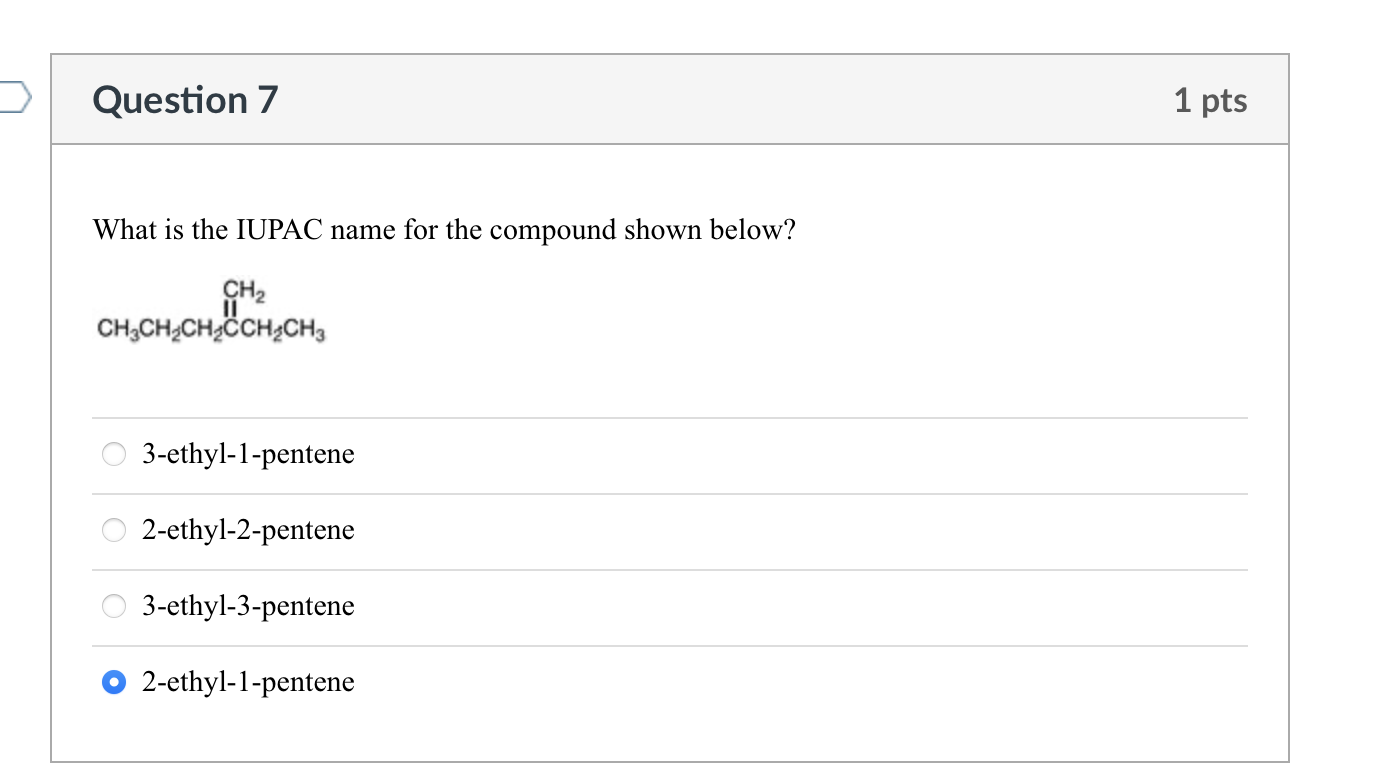
Task: Click the CH2CH3 right end of formula
Action: 285,329
